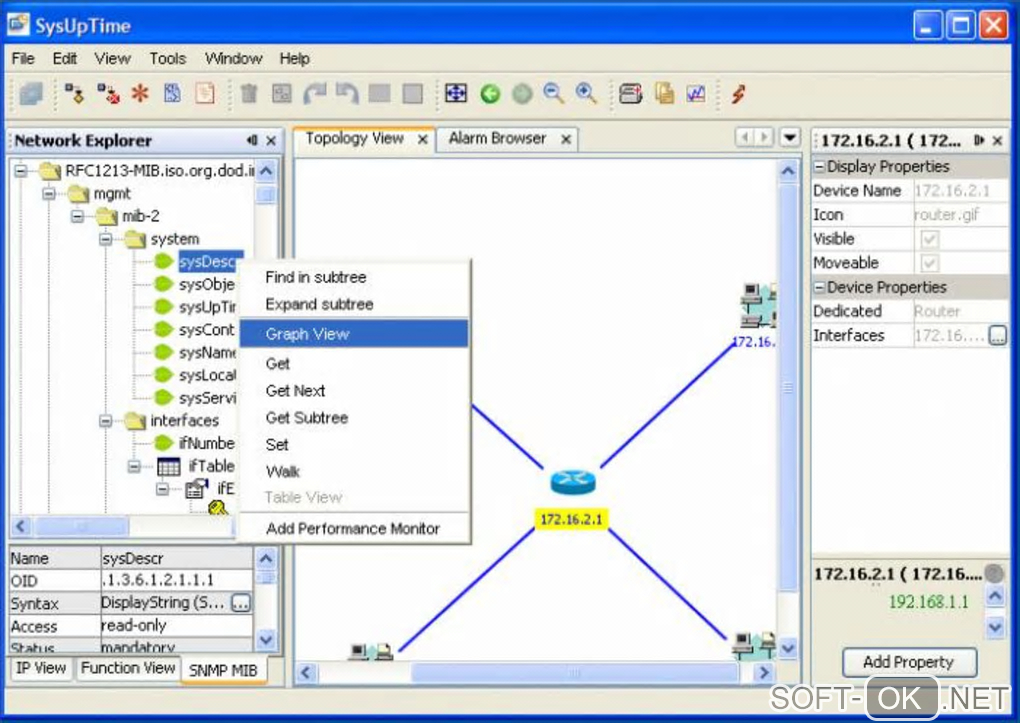Choose Get Subtree from context menu
Screen dimensions: 1020x723
(x=354, y=418)
